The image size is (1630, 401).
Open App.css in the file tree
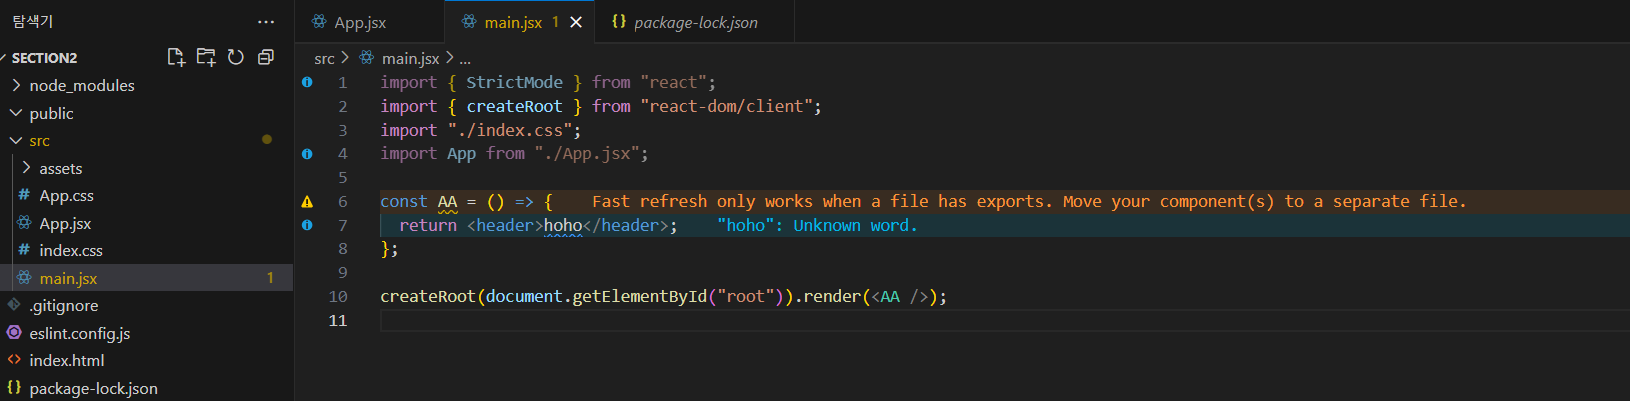point(66,196)
